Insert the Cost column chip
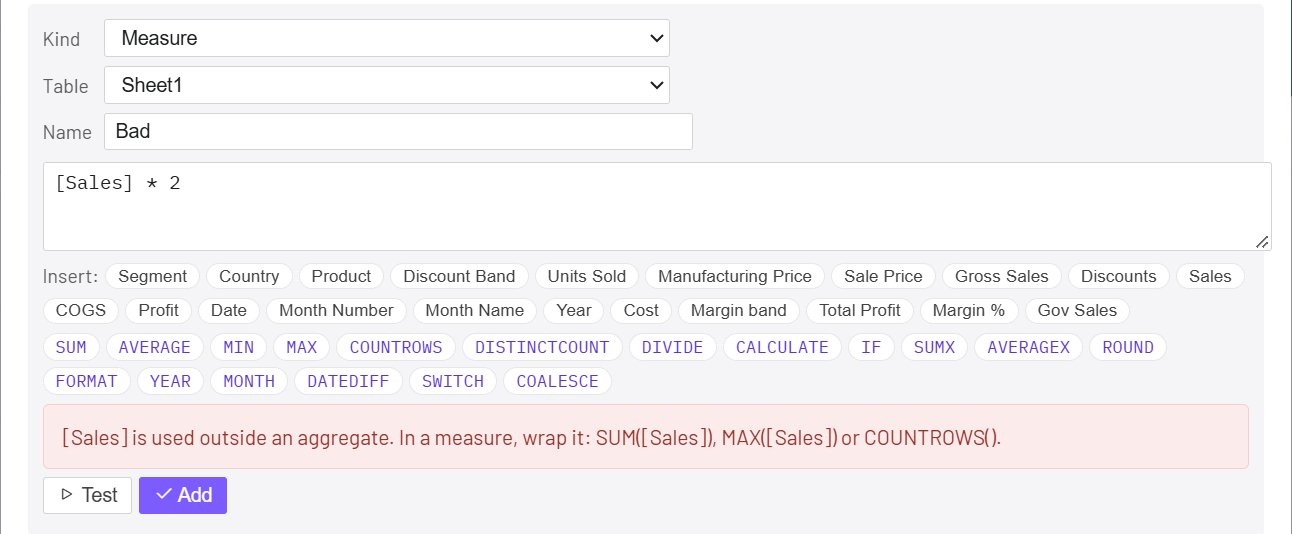This screenshot has height=534, width=1292. [640, 310]
